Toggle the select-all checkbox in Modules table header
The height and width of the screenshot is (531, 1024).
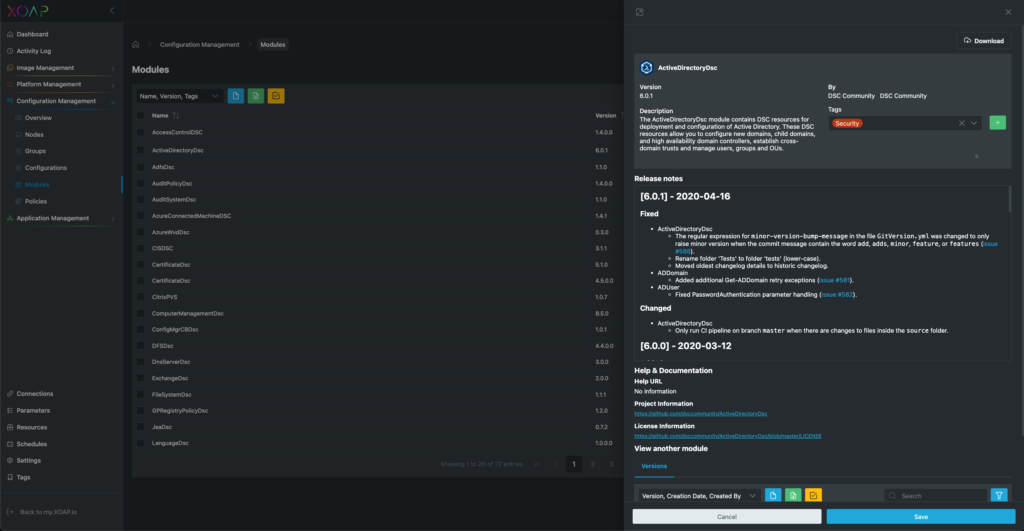coord(140,116)
